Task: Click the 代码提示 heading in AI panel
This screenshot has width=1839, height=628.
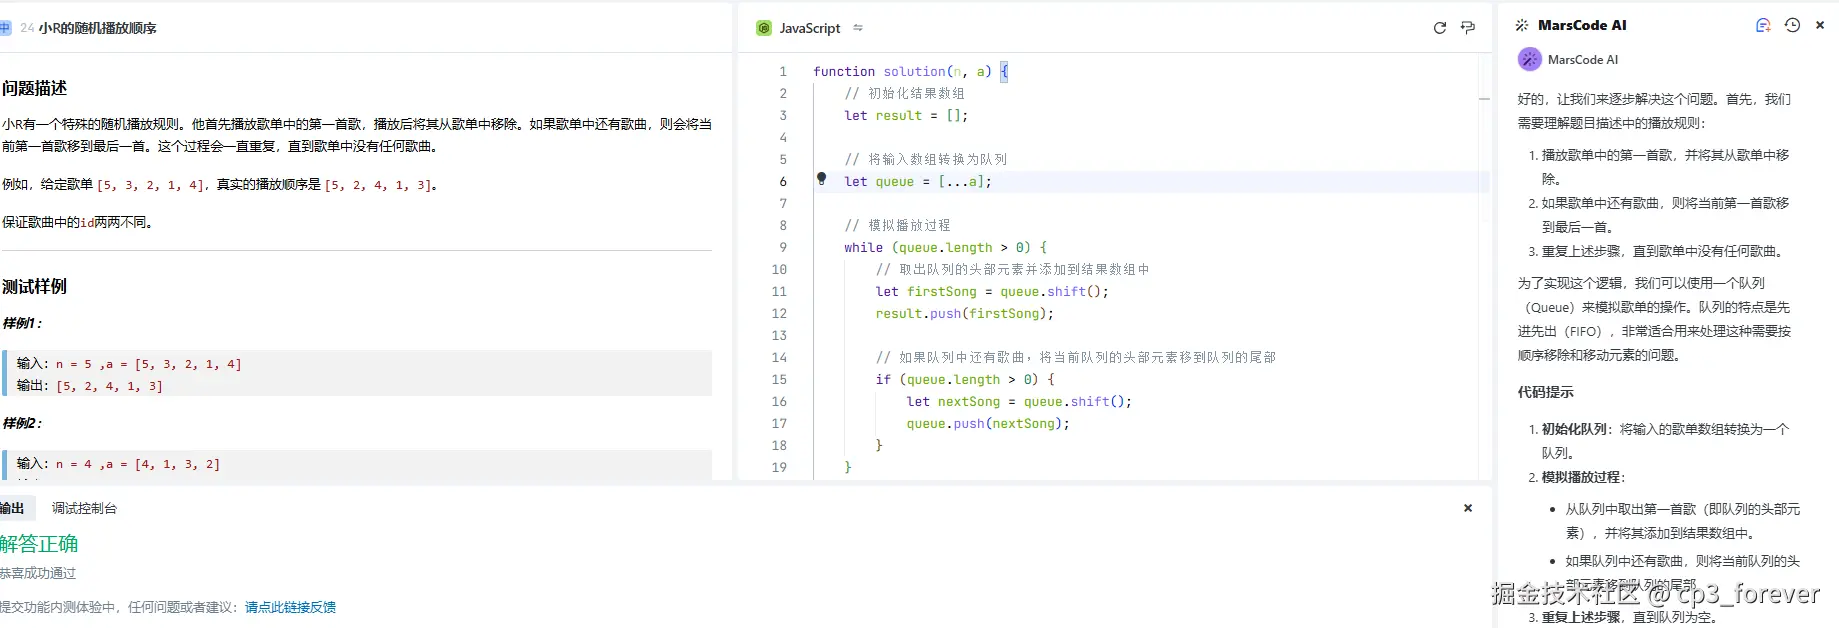Action: coord(1545,392)
